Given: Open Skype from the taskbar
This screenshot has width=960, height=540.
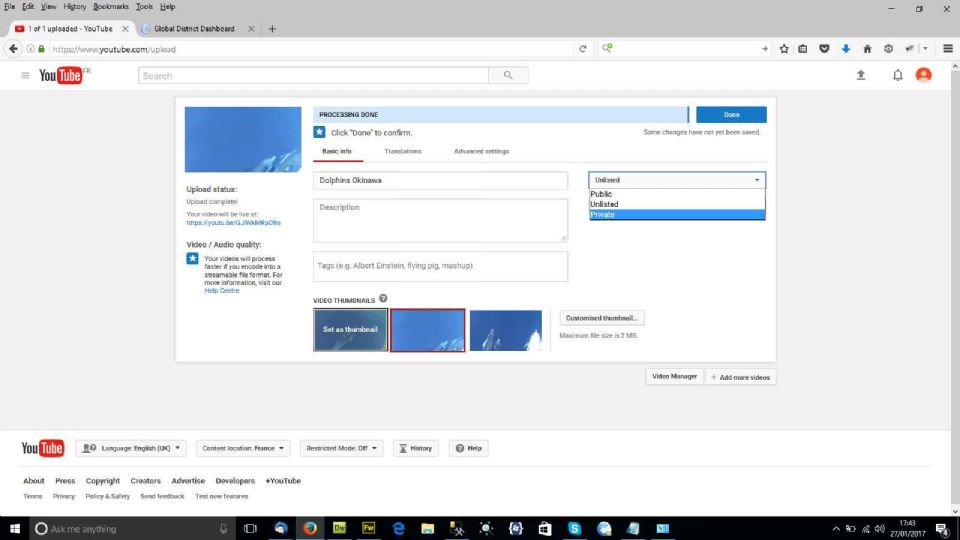Looking at the screenshot, I should click(574, 528).
